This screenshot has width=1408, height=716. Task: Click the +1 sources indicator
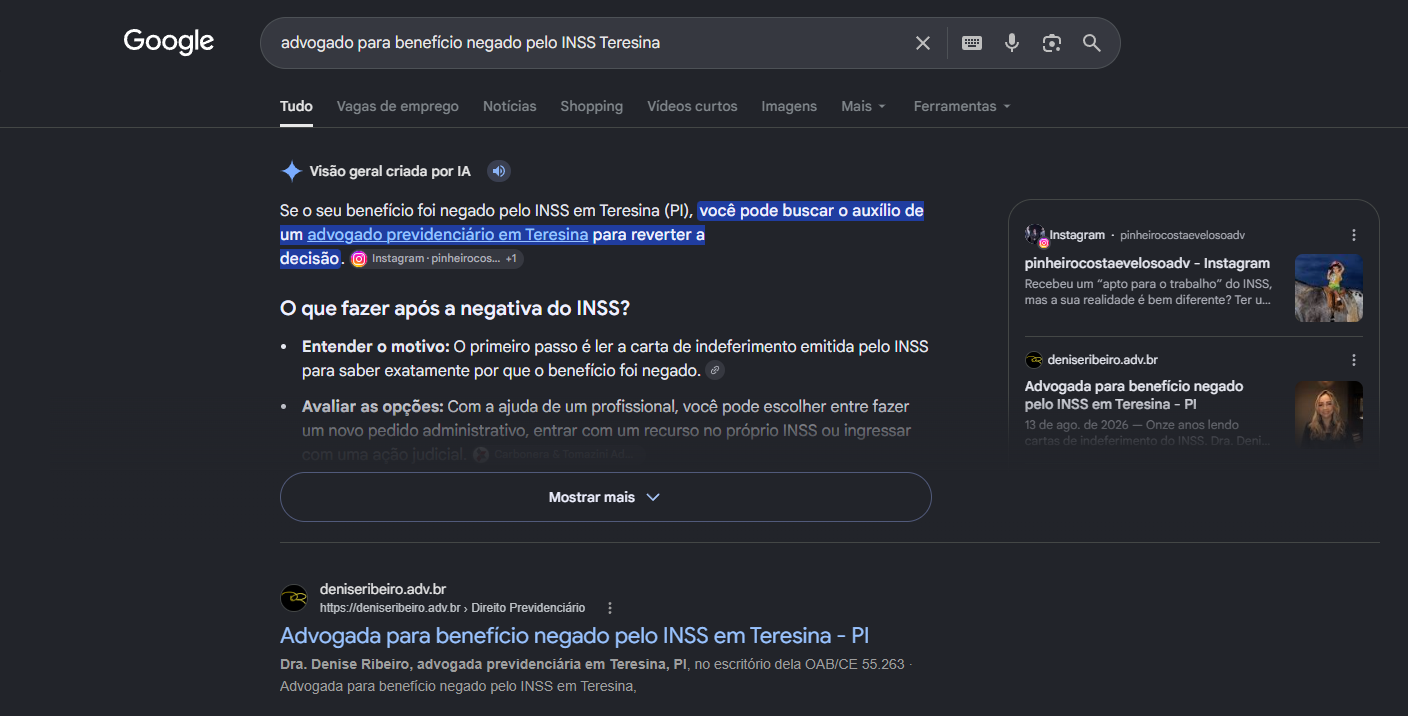511,259
